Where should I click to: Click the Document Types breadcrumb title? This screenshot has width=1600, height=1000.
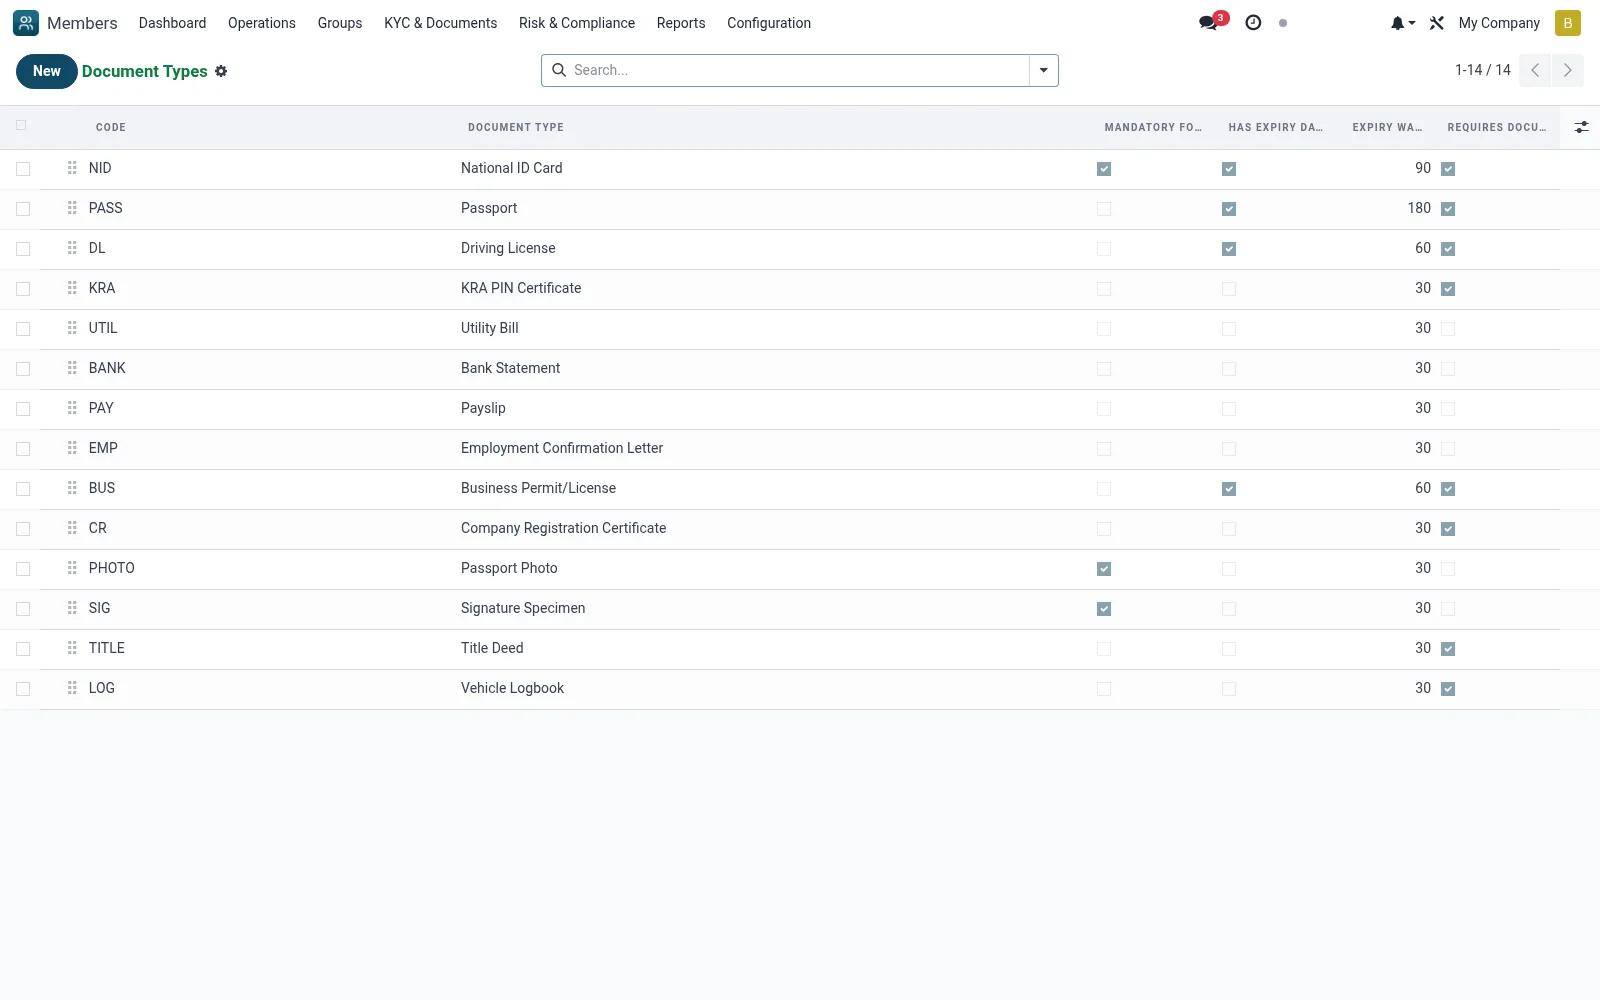point(145,71)
